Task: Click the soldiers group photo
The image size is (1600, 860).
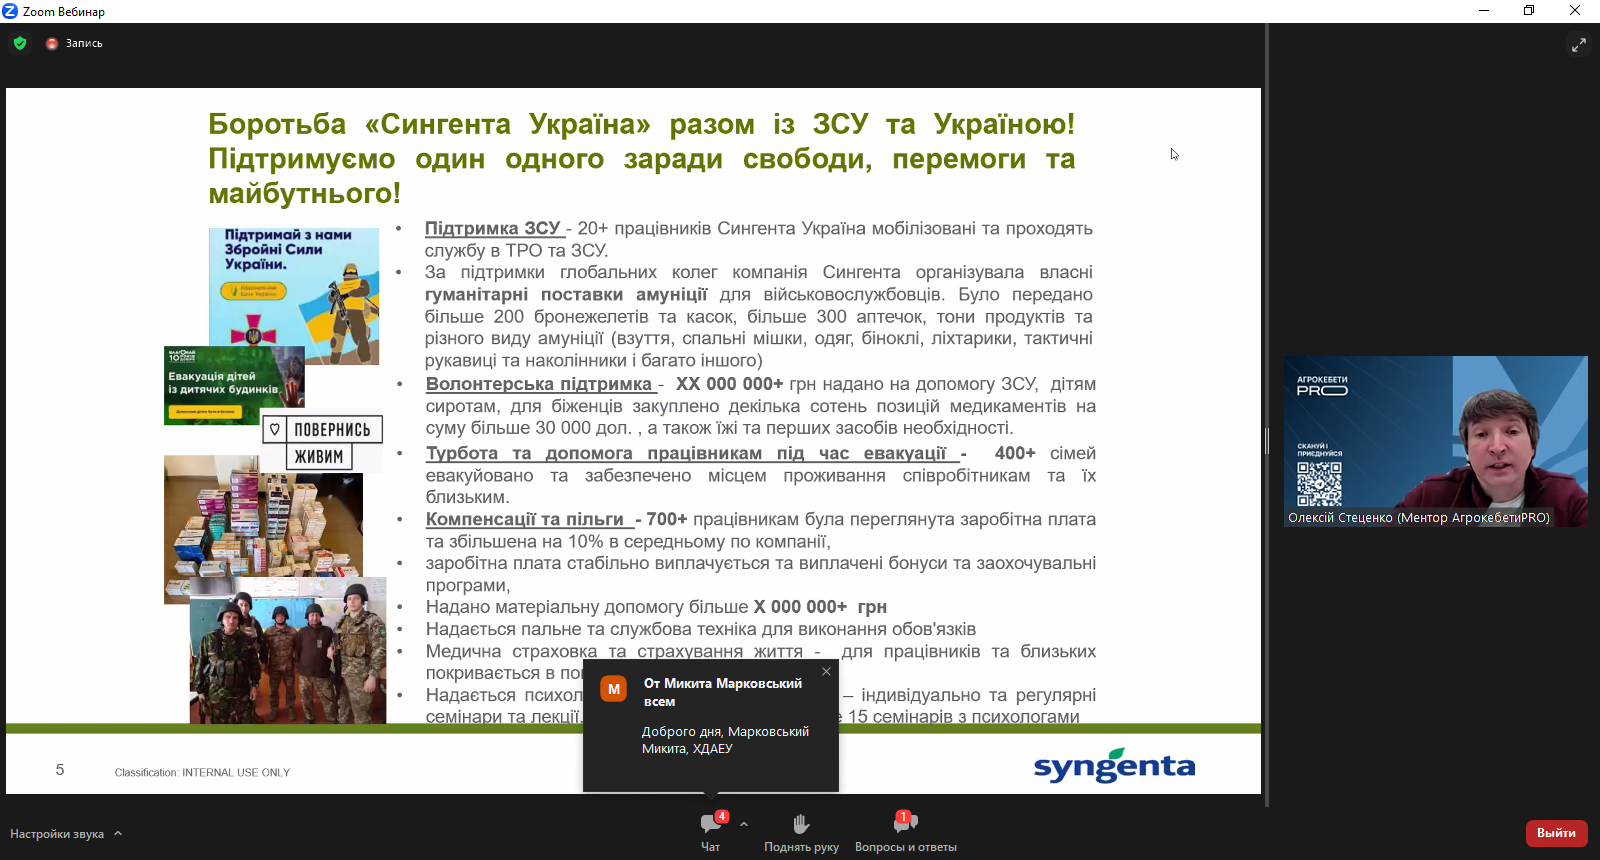Action: pyautogui.click(x=288, y=650)
